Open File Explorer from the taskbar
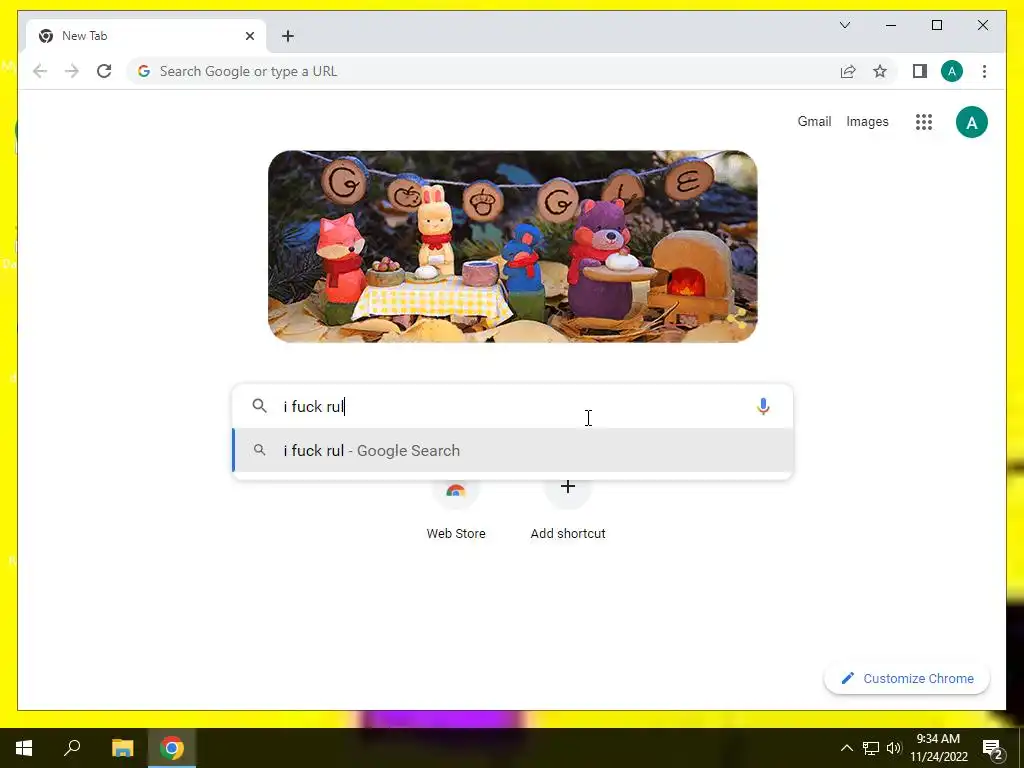Screen dimensions: 1024x768 pyautogui.click(x=122, y=748)
